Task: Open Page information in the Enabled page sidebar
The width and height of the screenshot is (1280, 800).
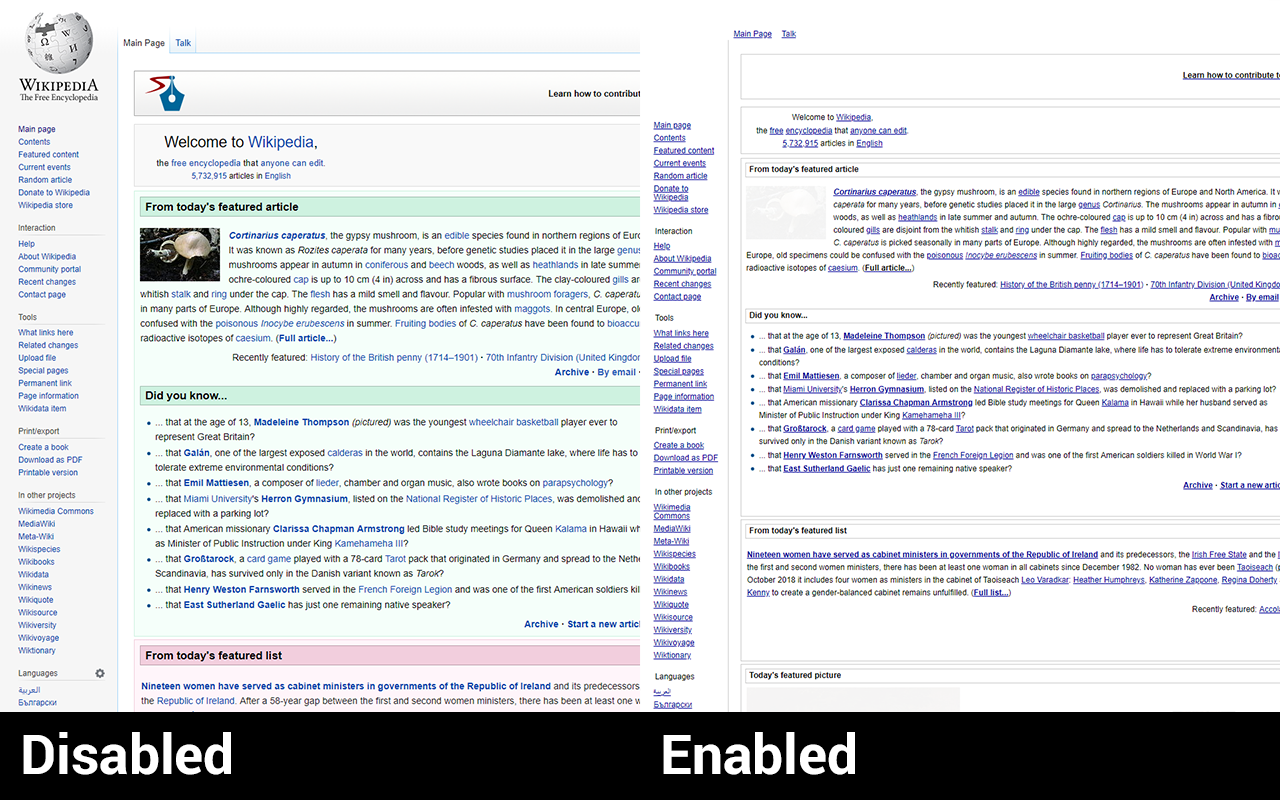Action: pyautogui.click(x=684, y=396)
